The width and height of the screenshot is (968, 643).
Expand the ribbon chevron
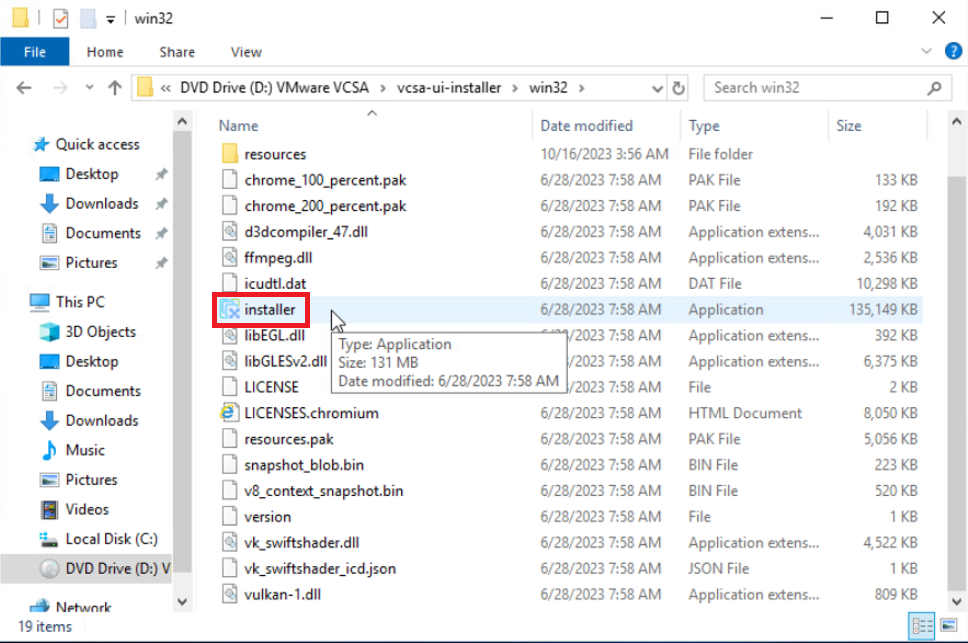pyautogui.click(x=928, y=52)
